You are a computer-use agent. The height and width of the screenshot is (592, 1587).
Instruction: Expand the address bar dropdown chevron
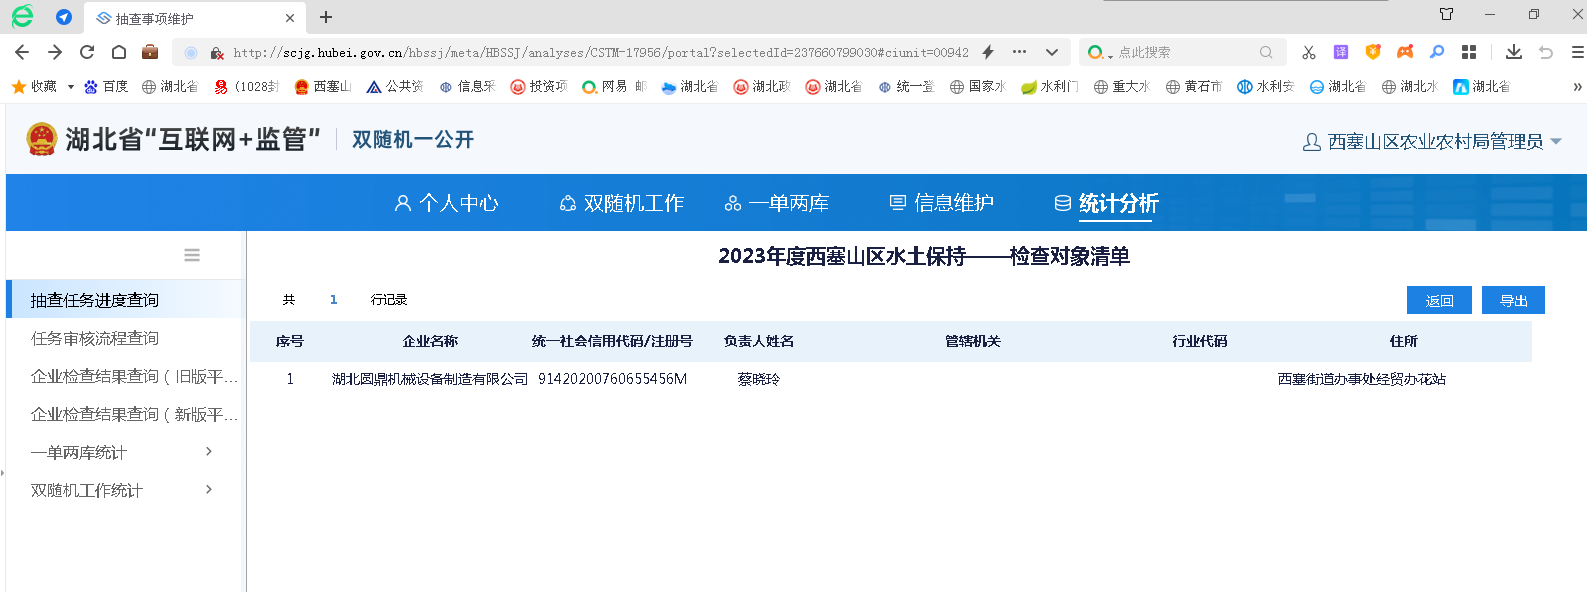[x=1052, y=52]
